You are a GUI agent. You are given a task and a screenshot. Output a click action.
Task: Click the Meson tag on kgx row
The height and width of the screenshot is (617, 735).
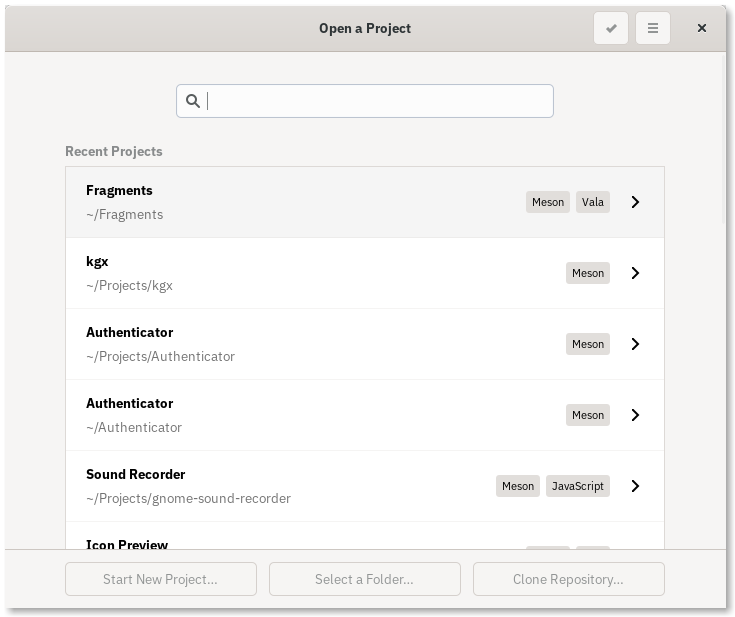[588, 273]
